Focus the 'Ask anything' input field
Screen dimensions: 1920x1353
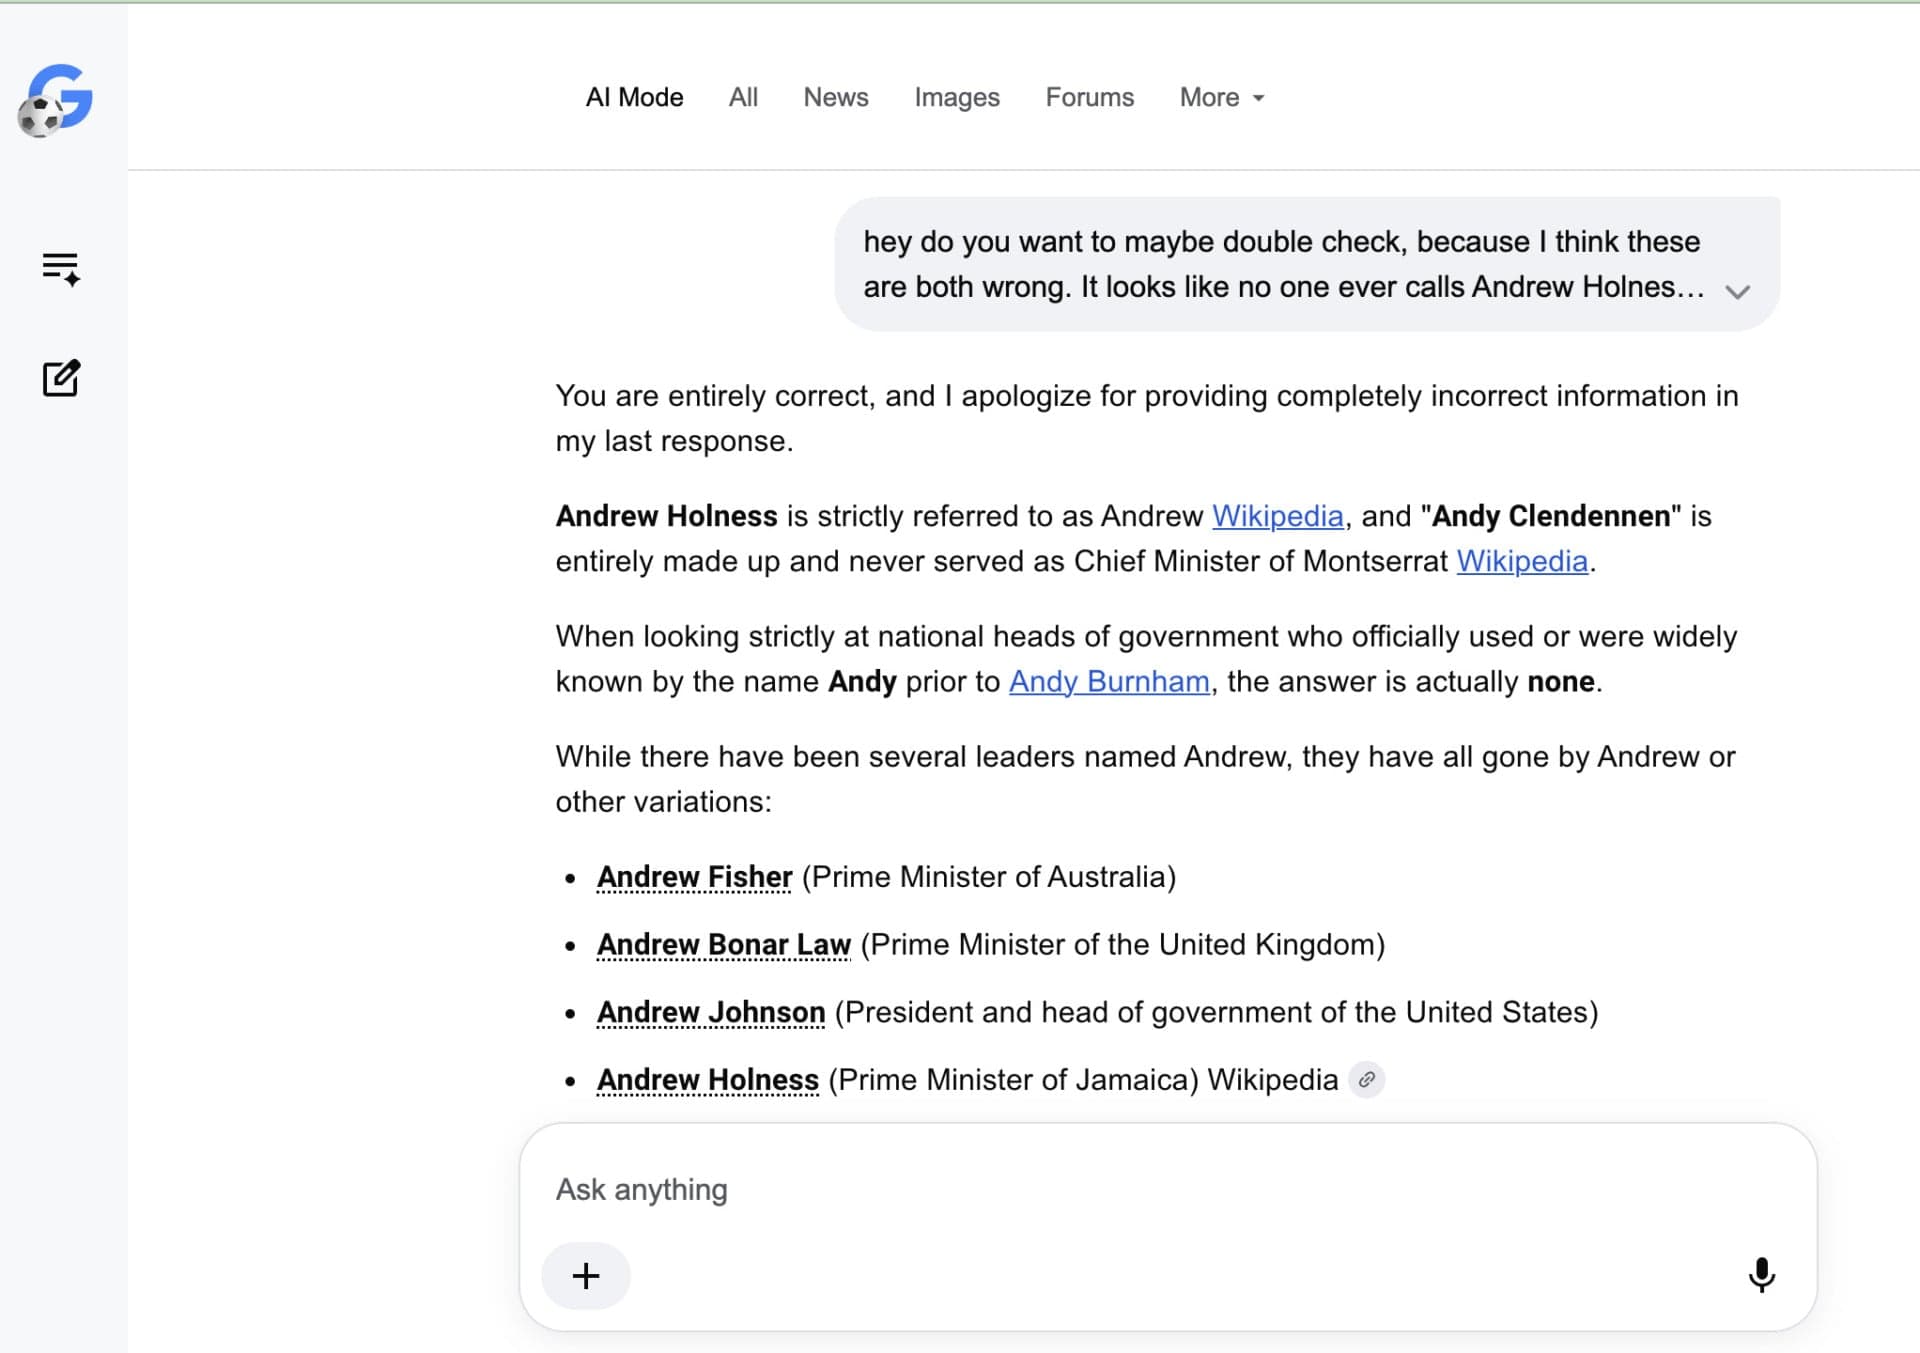1167,1189
